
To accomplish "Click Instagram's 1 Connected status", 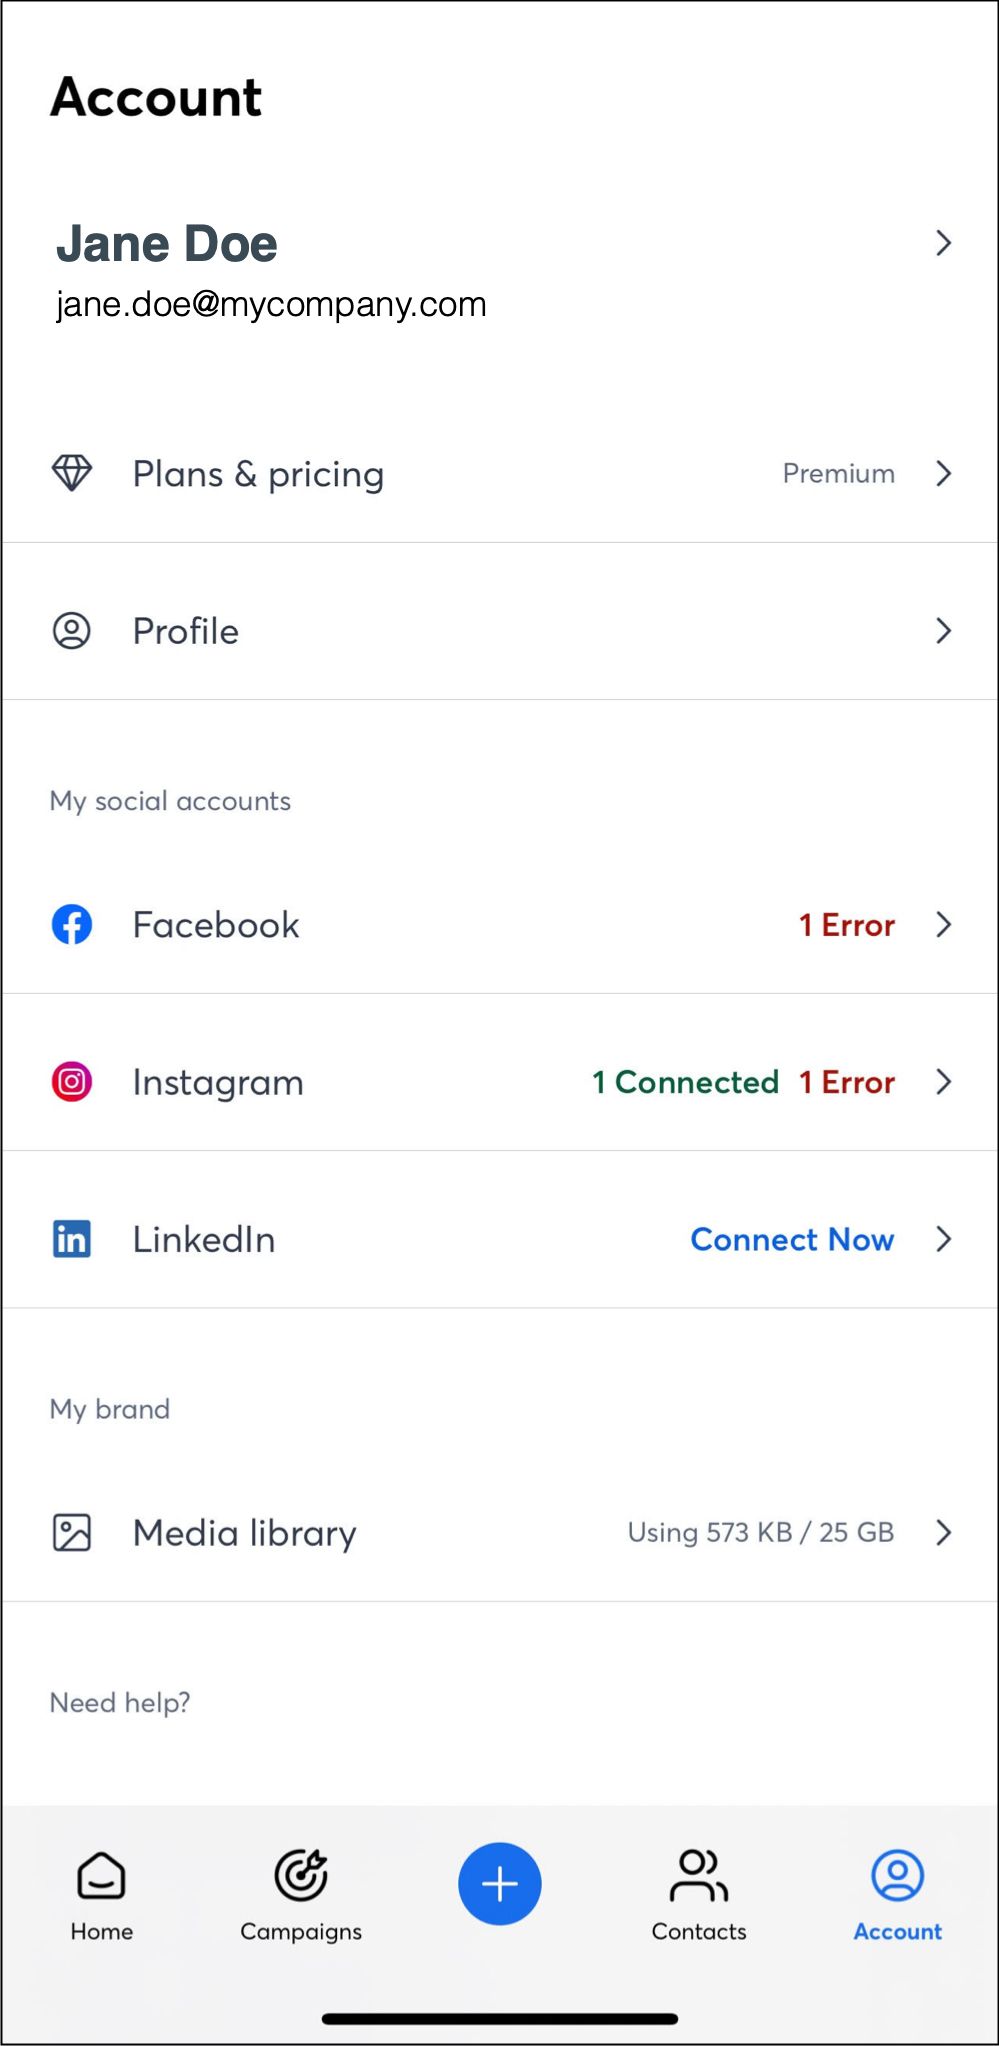I will (x=685, y=1082).
